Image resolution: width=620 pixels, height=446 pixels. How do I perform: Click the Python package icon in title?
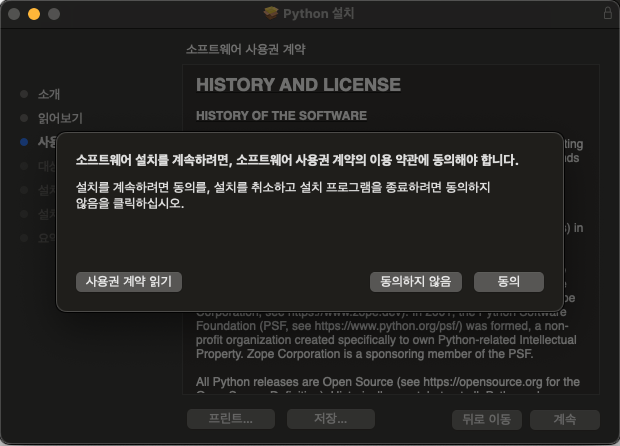271,13
